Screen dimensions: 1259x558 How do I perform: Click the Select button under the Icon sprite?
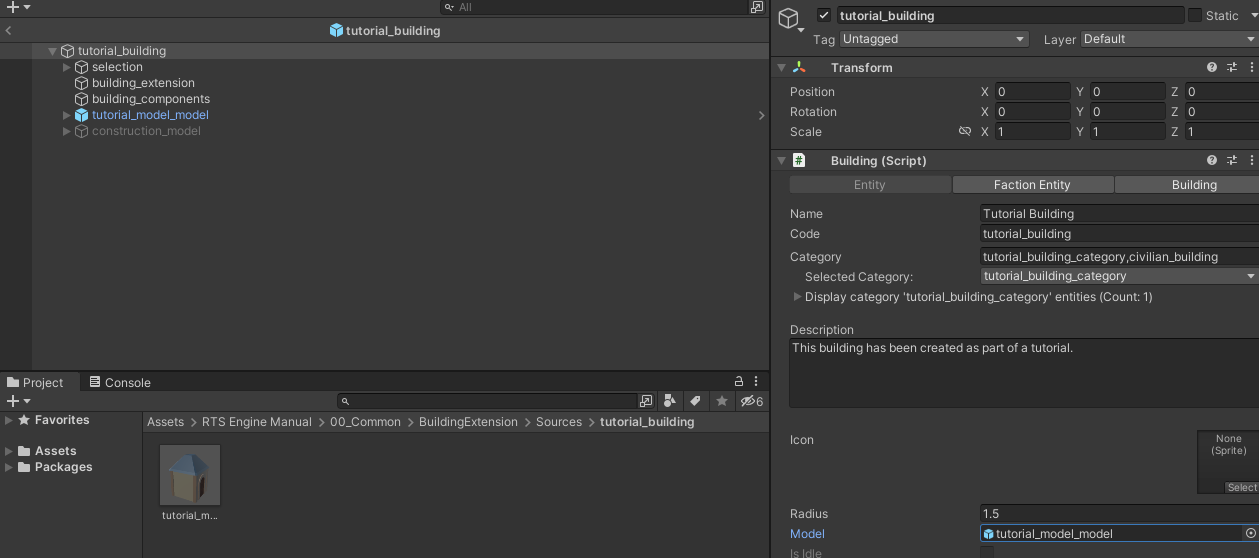pyautogui.click(x=1241, y=487)
